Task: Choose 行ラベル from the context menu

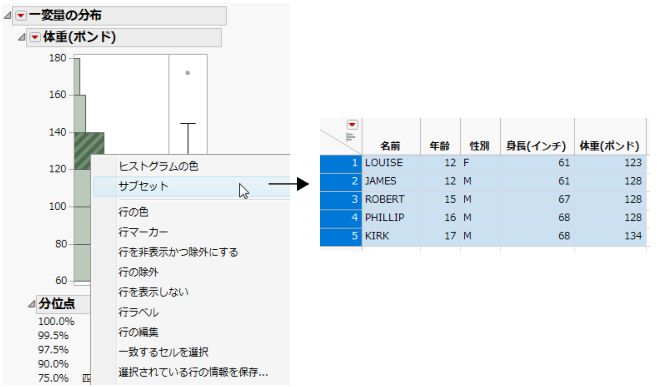Action: coord(138,312)
